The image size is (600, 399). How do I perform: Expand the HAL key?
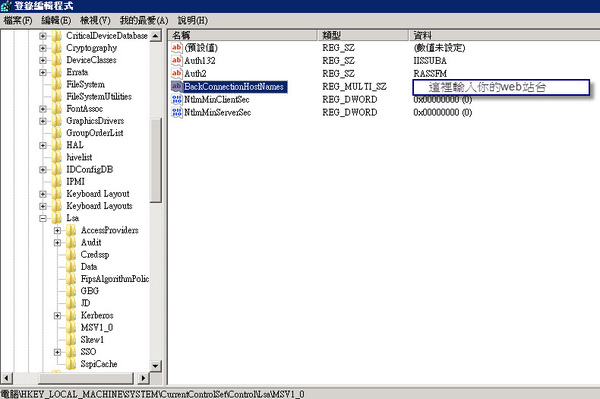[43, 145]
